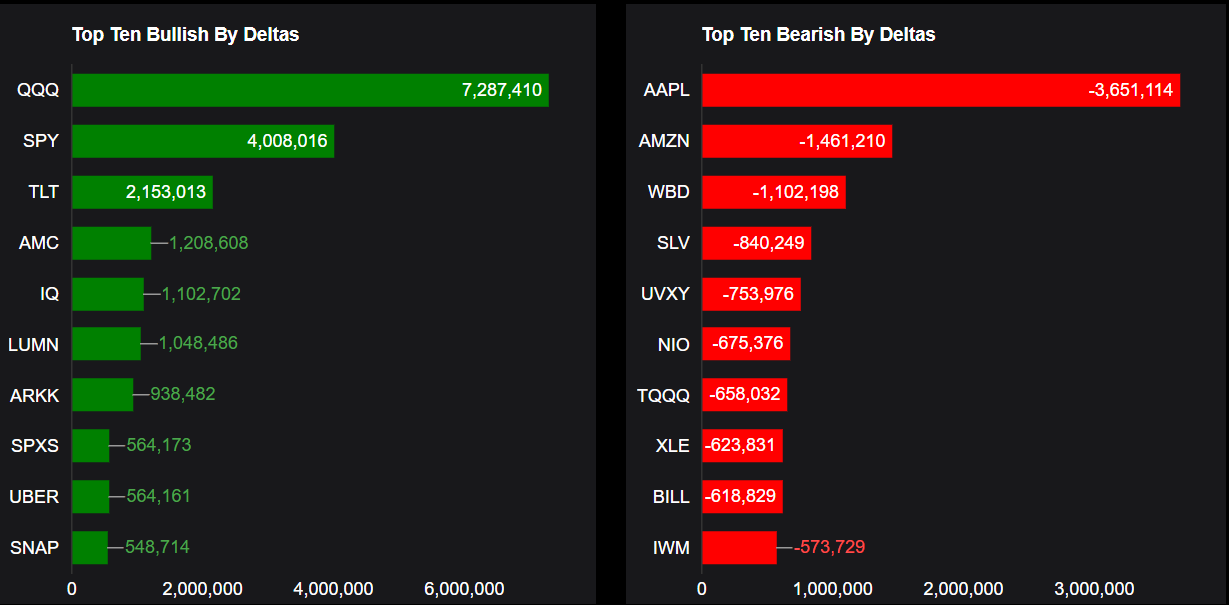
Task: Select the LUMN green bar
Action: [106, 344]
